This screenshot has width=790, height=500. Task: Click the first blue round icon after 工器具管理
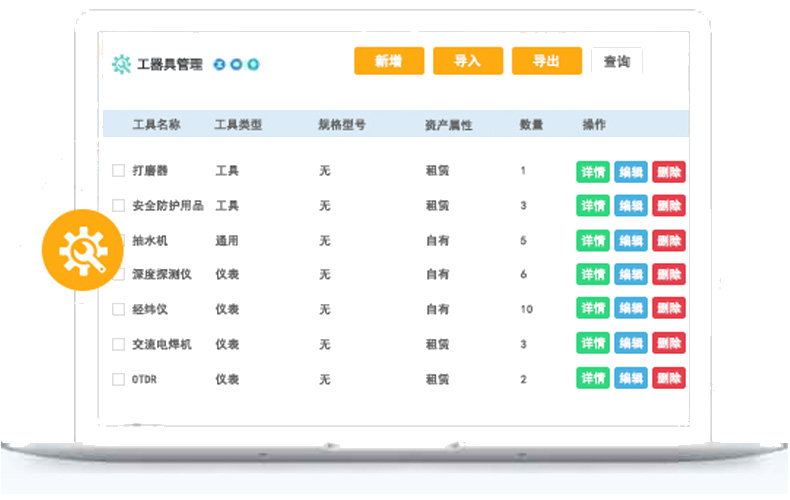219,65
